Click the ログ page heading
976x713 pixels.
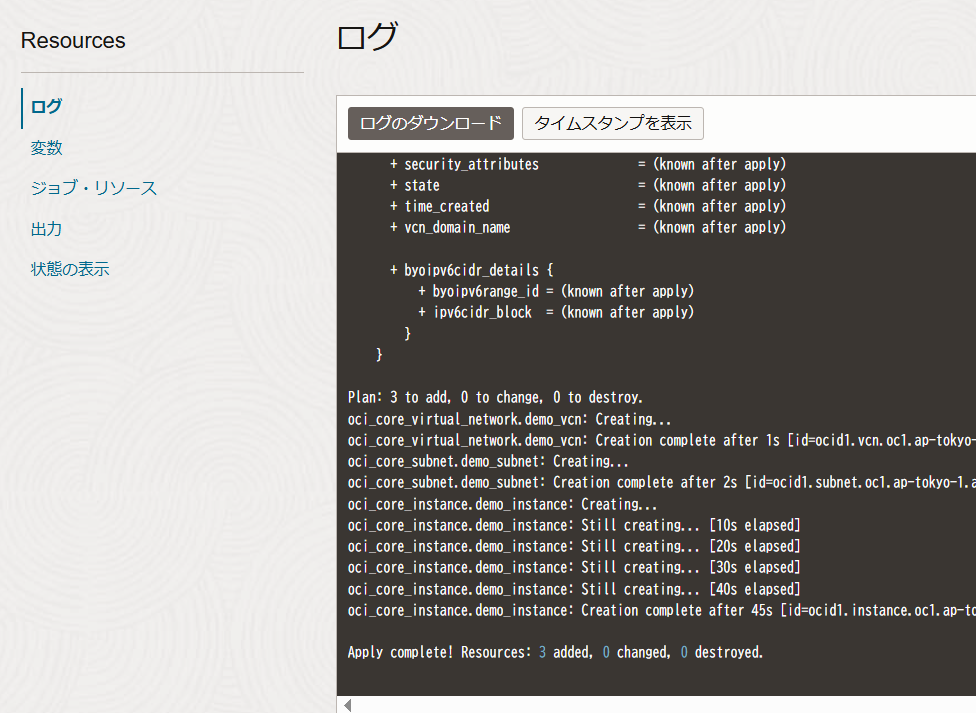(x=367, y=36)
